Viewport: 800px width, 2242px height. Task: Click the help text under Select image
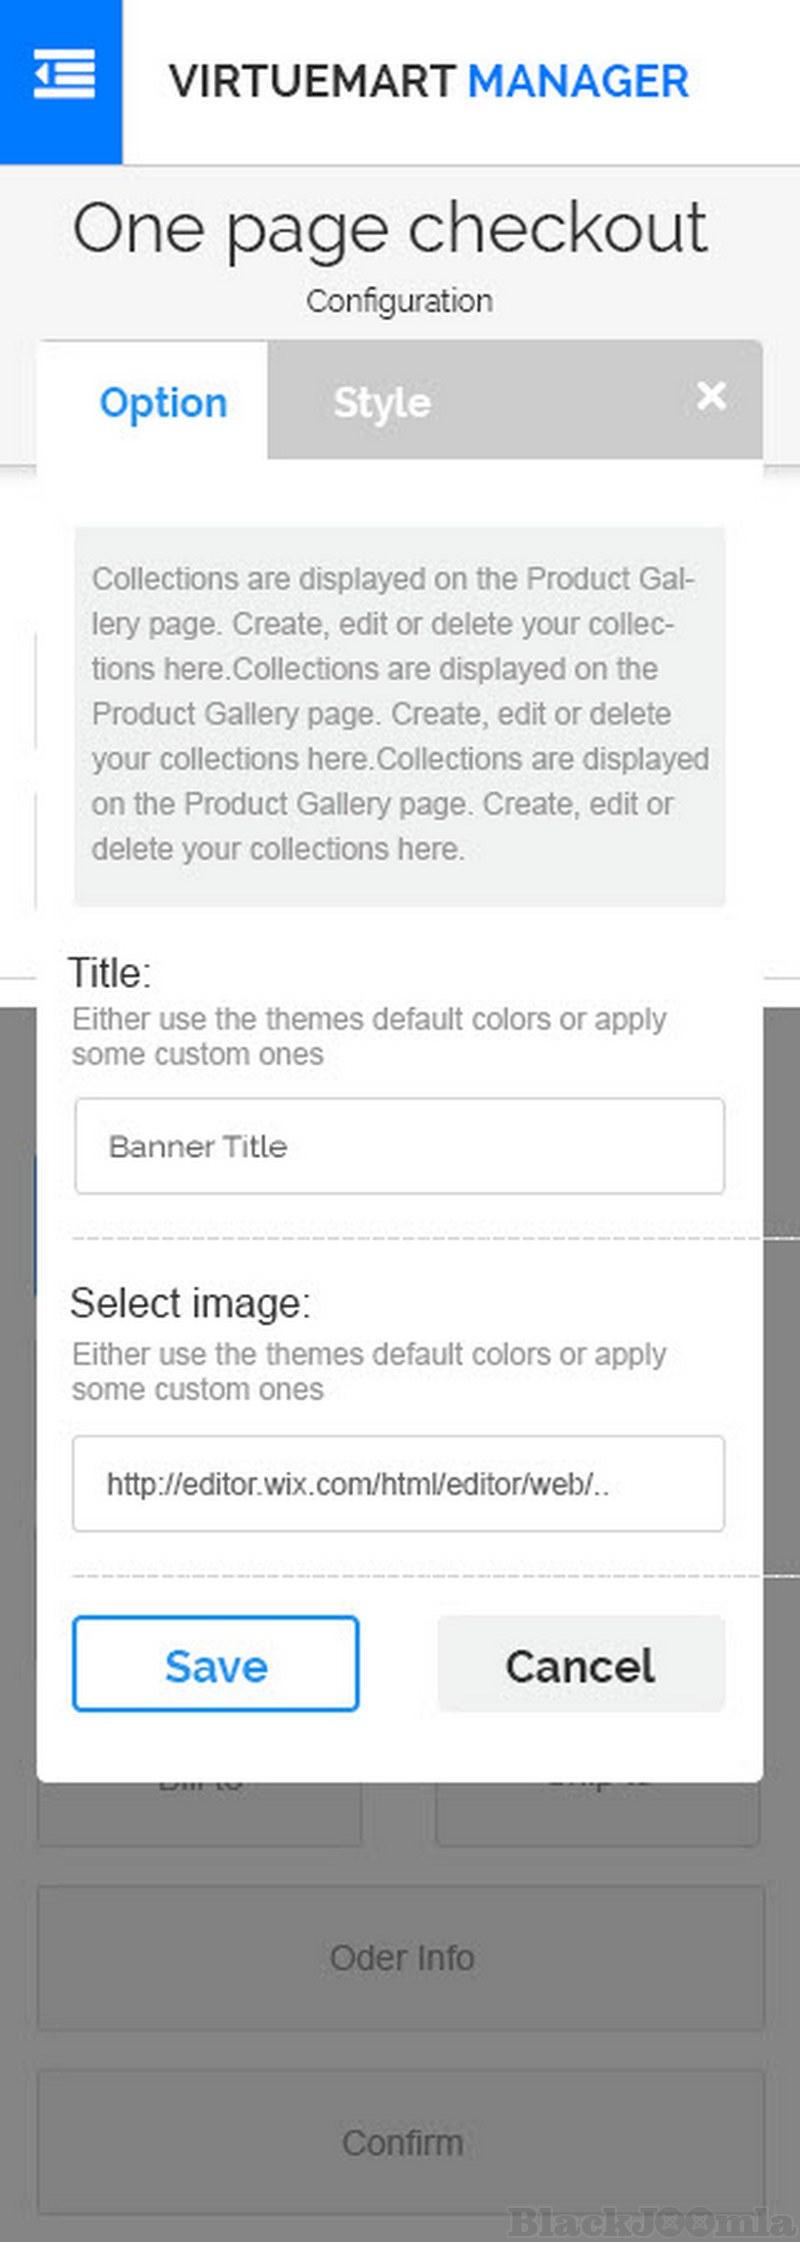[368, 1371]
